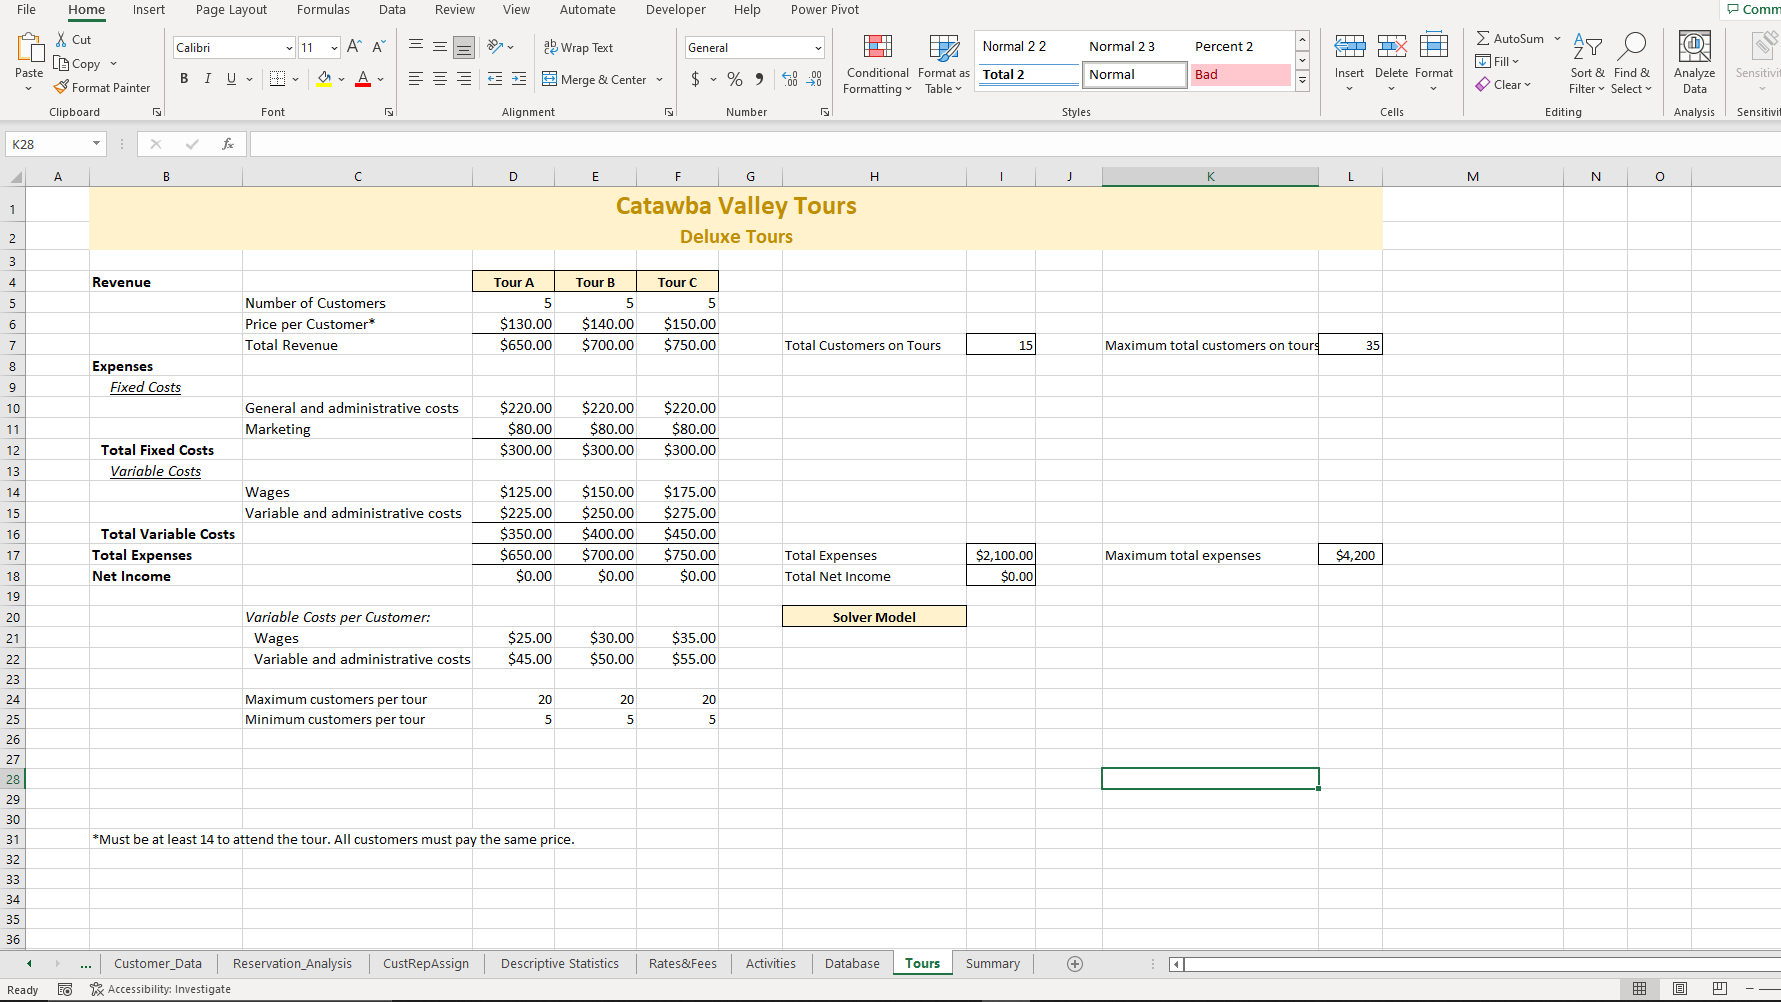Add a new sheet with plus icon
1781x1002 pixels.
(1075, 963)
